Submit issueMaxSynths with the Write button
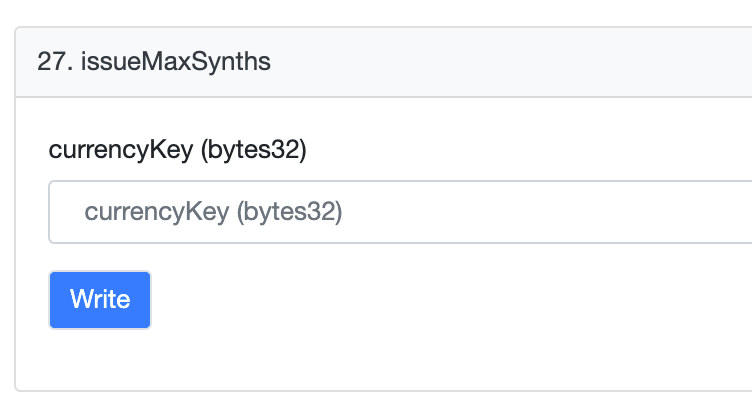Viewport: 752px width, 416px height. pyautogui.click(x=100, y=300)
